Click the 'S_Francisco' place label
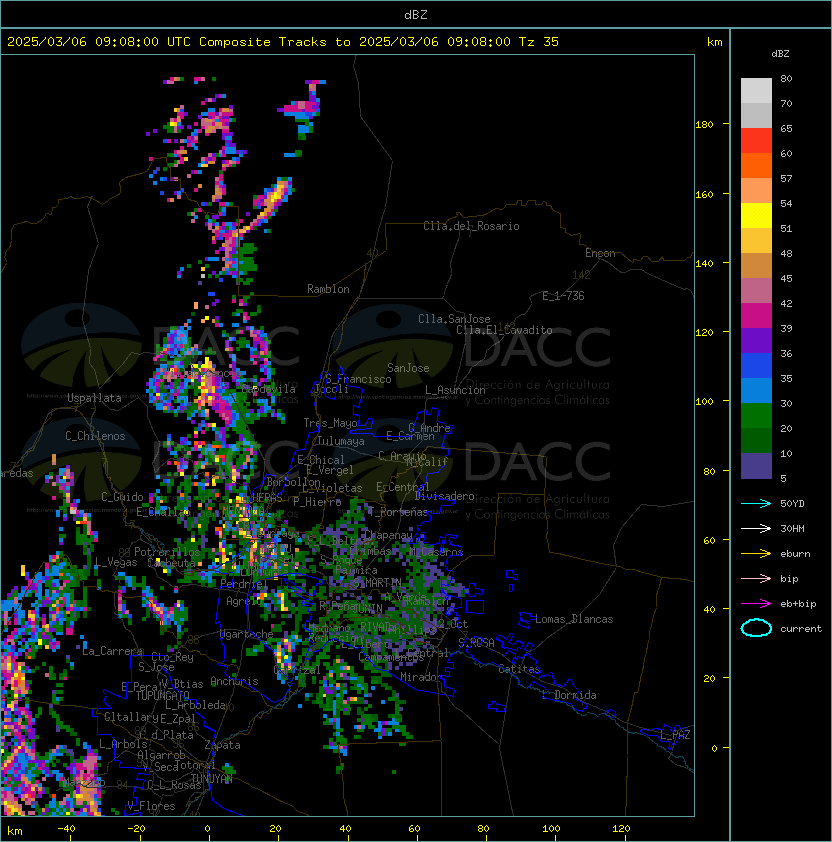832x842 pixels. [358, 379]
